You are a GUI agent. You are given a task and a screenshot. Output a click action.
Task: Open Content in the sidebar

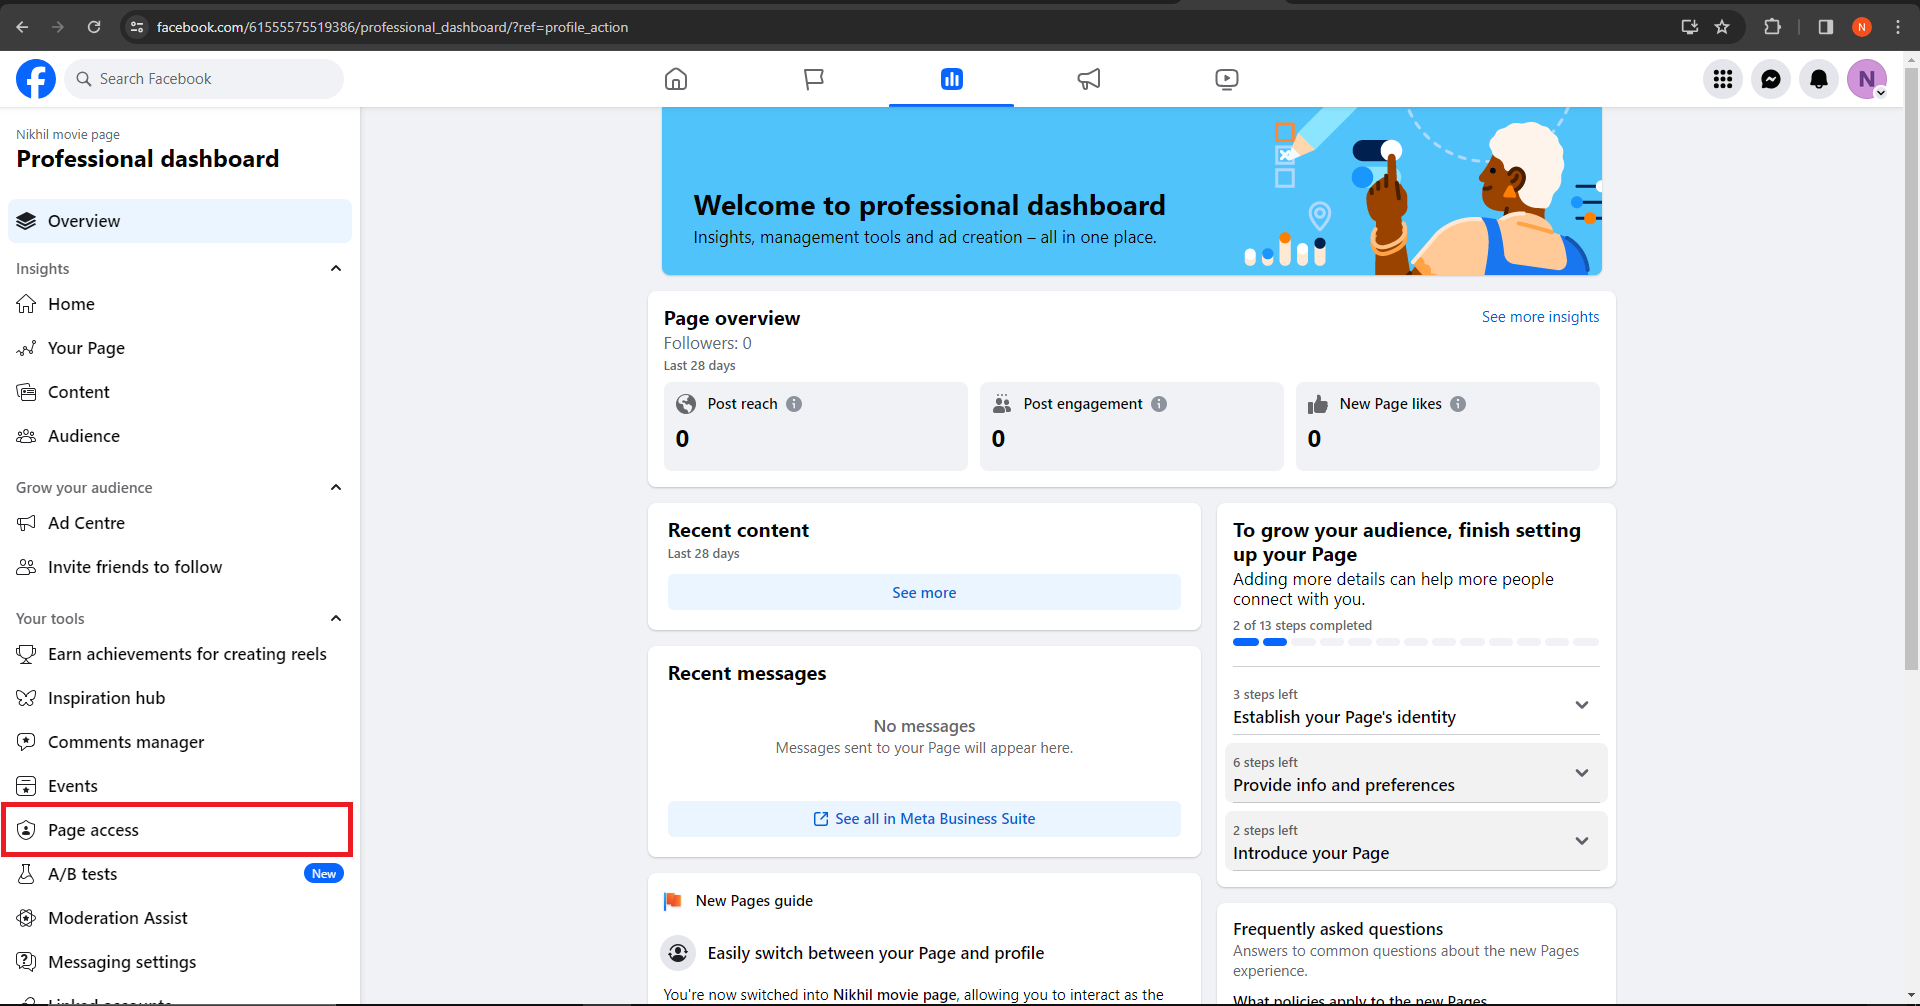coord(180,392)
